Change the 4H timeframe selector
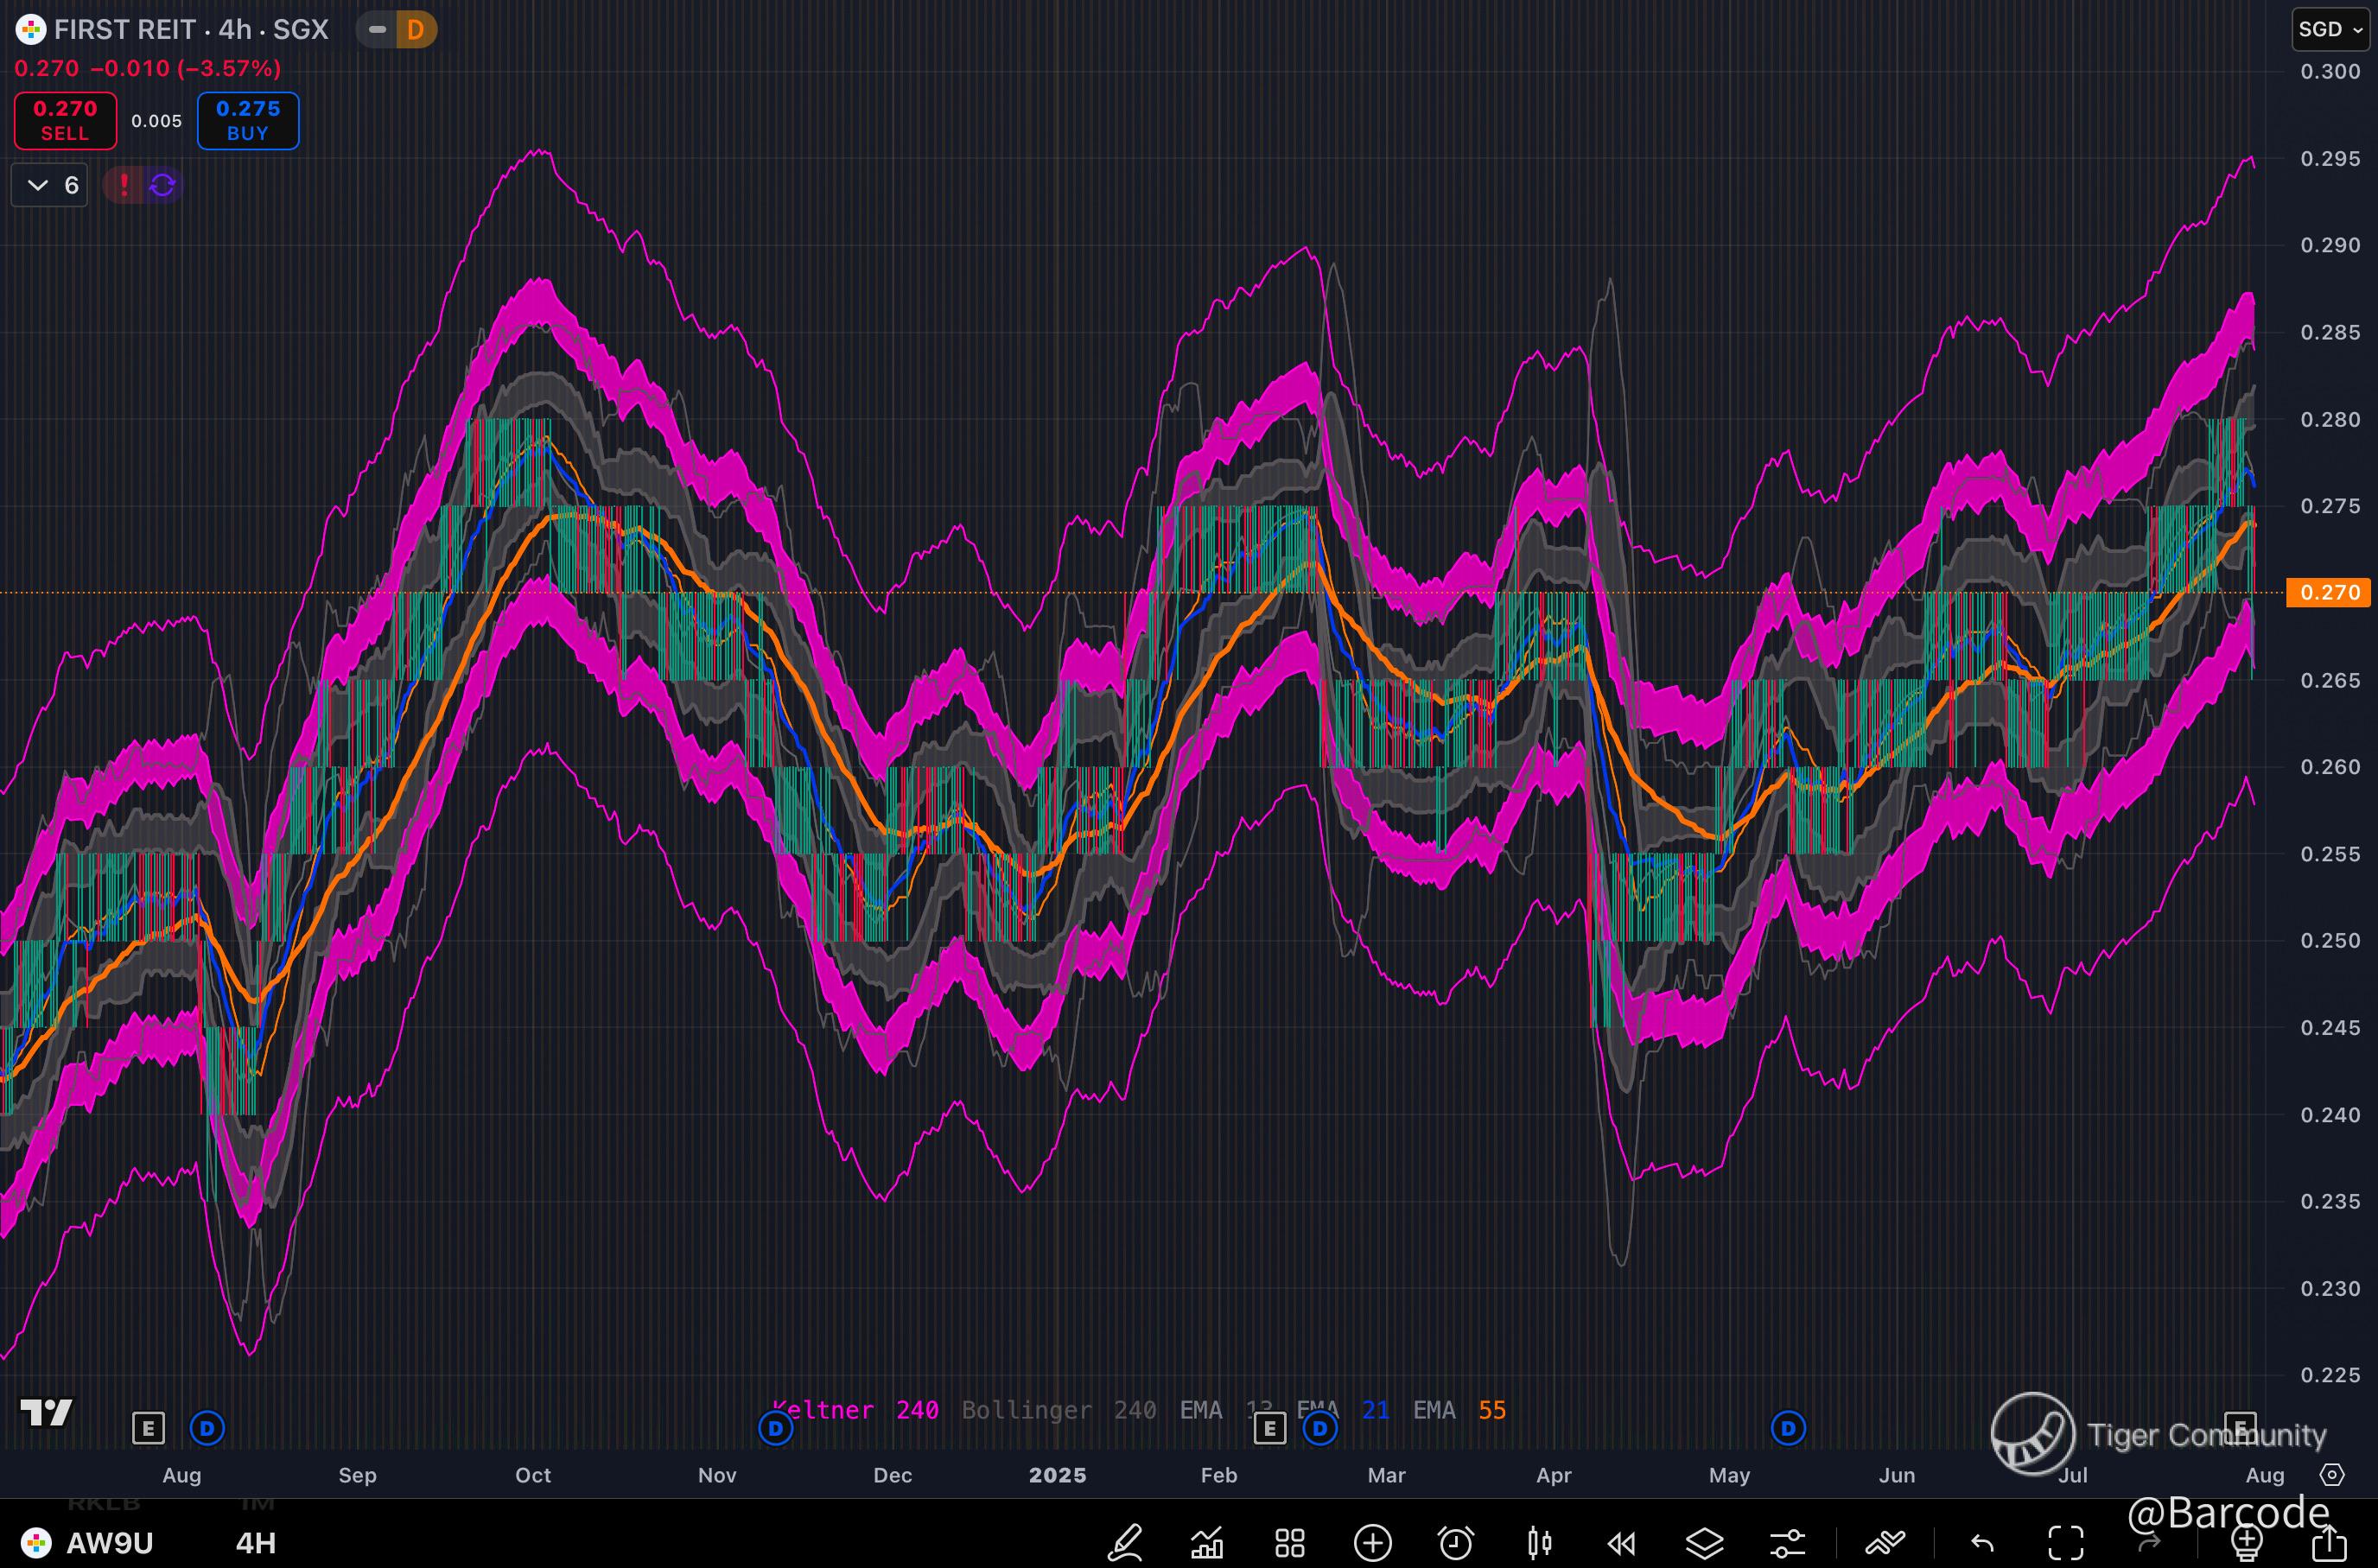This screenshot has width=2378, height=1568. (256, 1543)
